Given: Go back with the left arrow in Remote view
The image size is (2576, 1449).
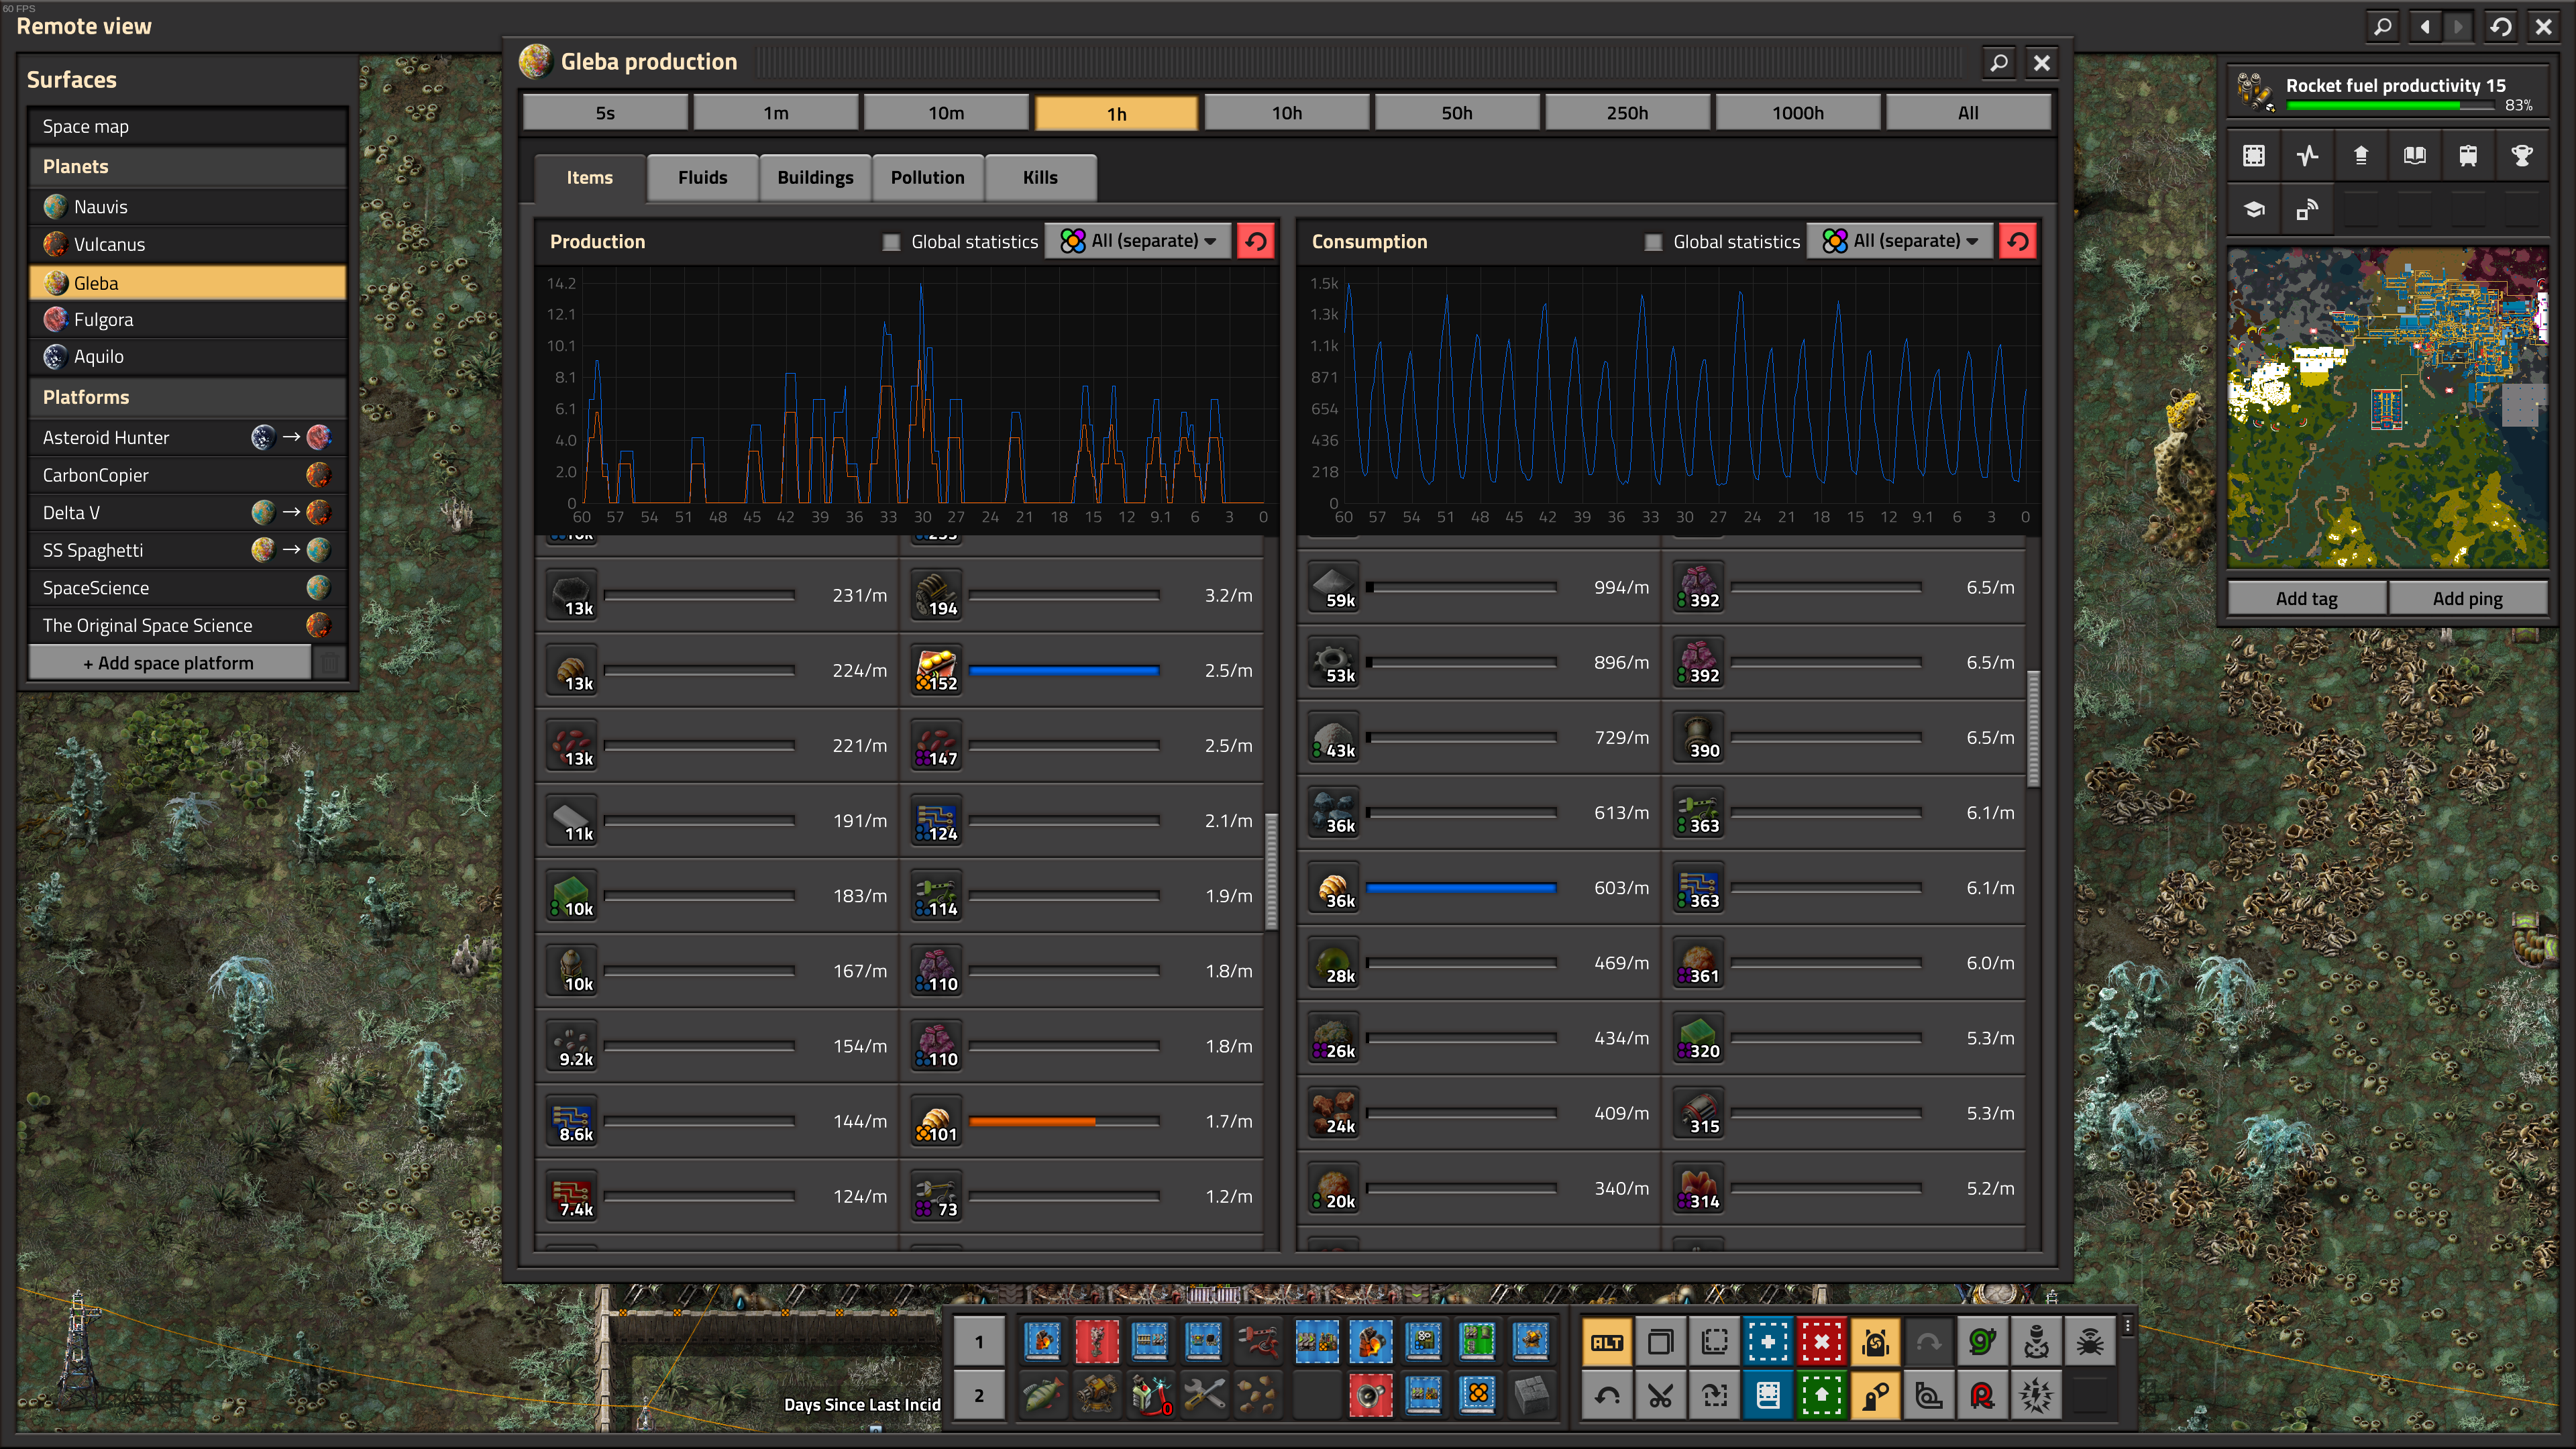Looking at the screenshot, I should pyautogui.click(x=2424, y=26).
